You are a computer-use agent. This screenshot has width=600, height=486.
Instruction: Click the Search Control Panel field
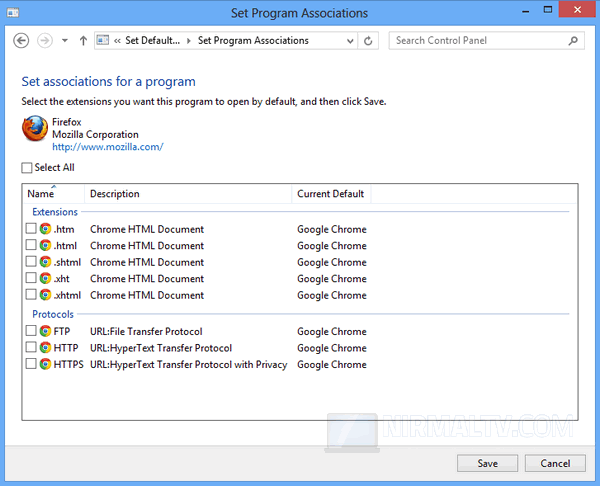click(x=486, y=41)
